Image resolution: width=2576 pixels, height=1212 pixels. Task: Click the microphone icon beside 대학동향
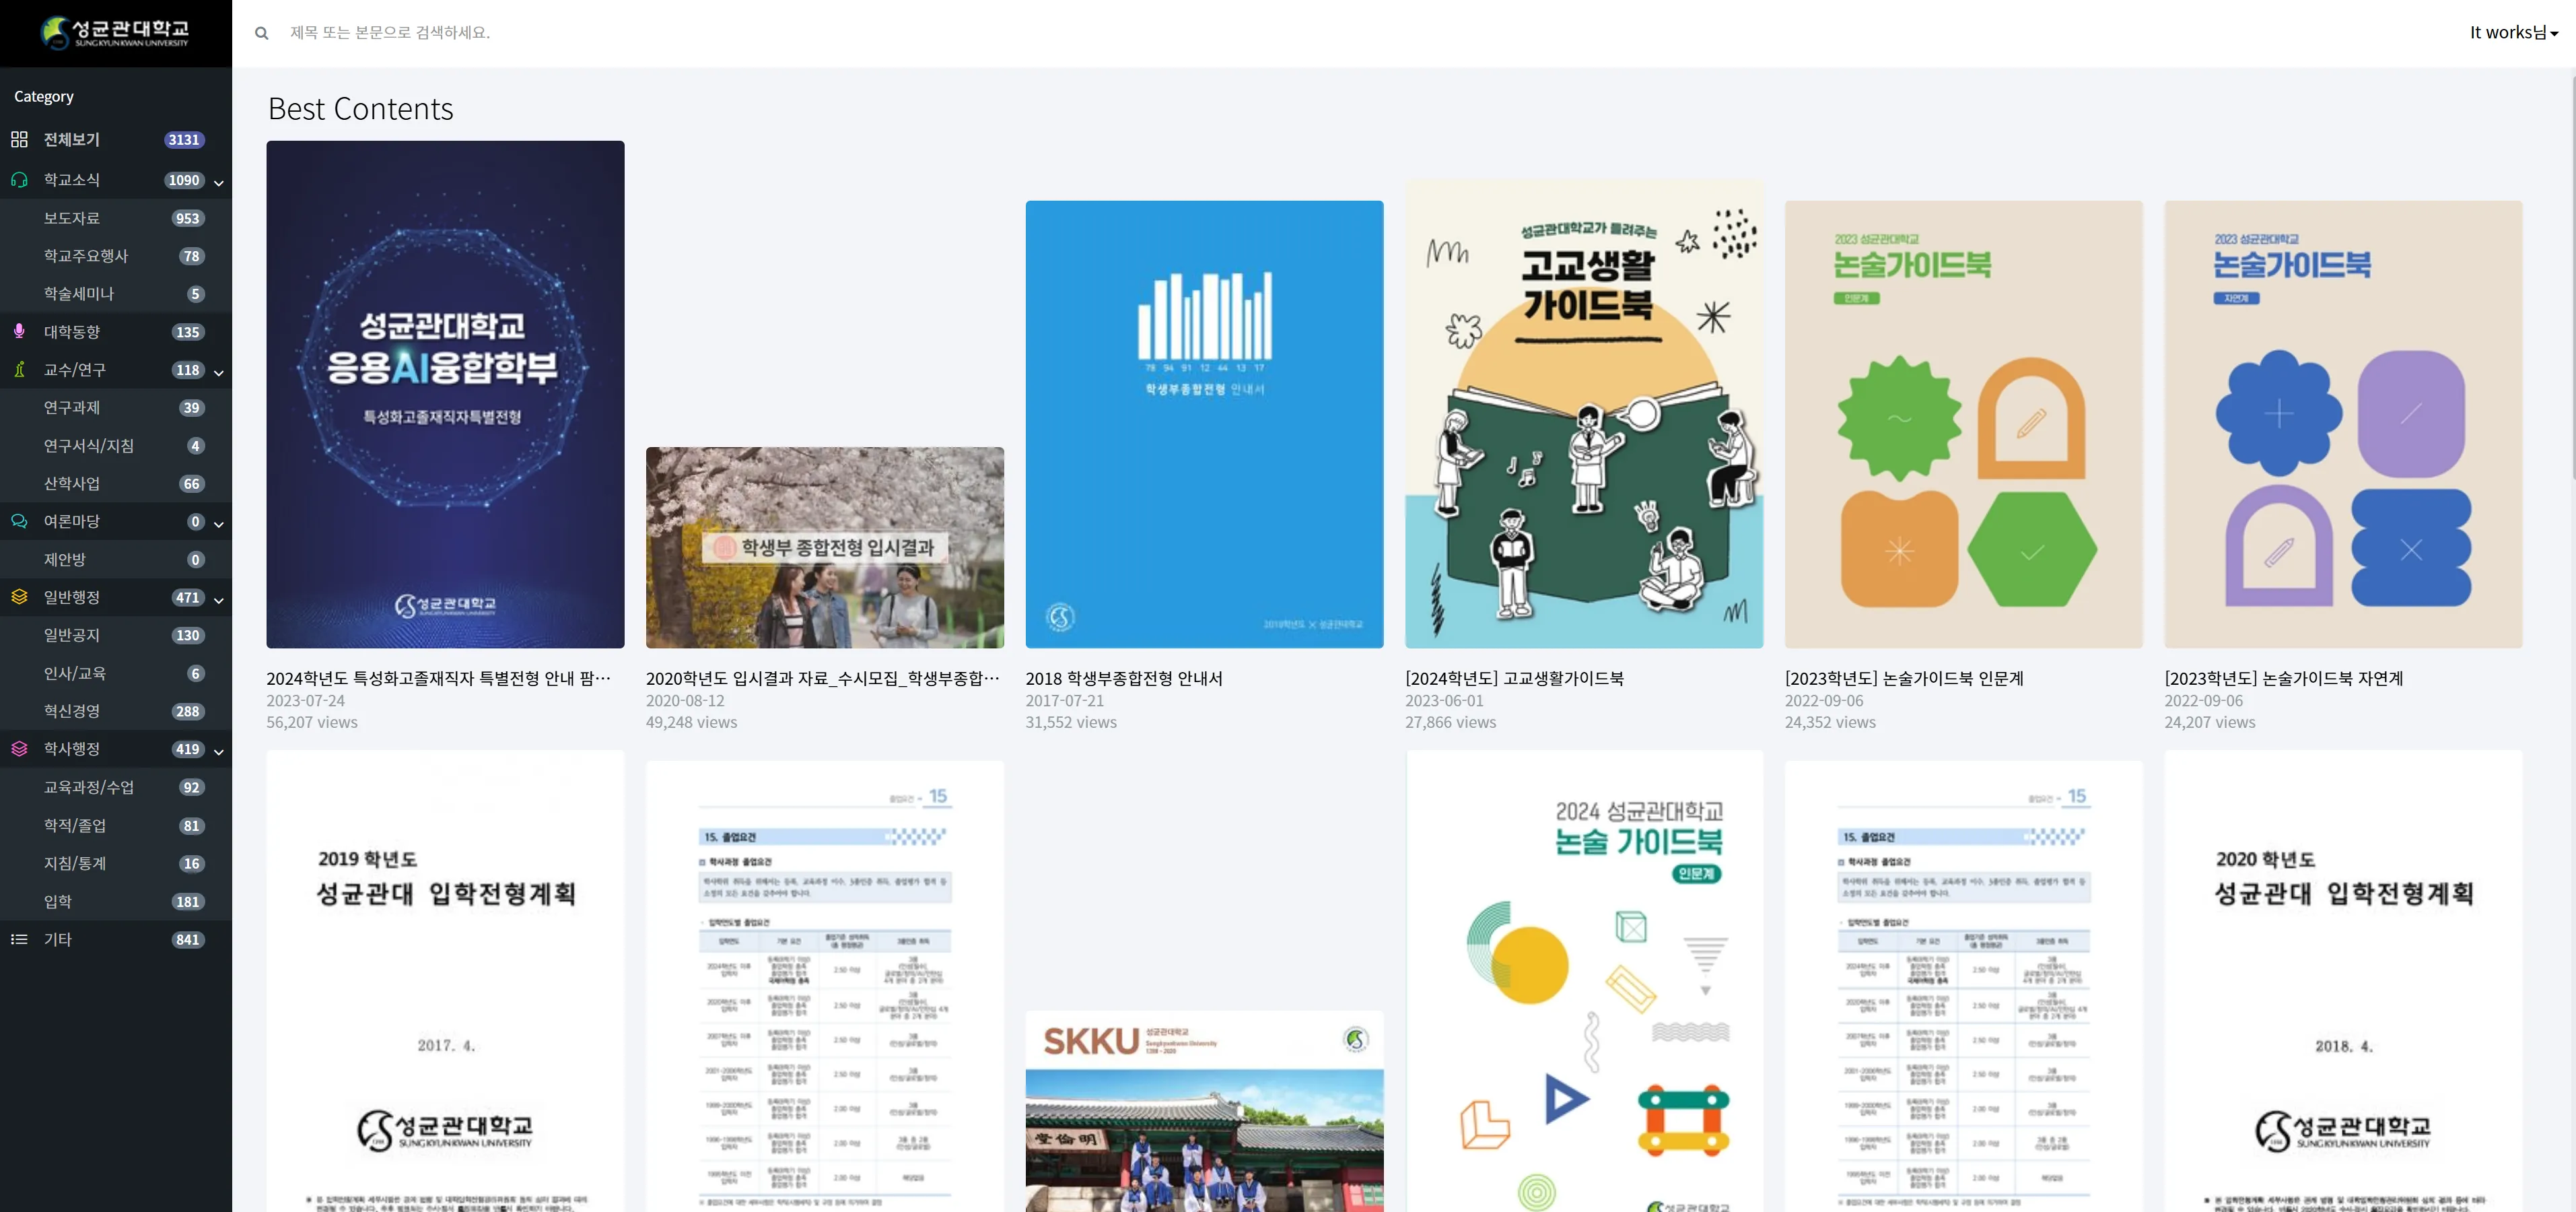19,331
